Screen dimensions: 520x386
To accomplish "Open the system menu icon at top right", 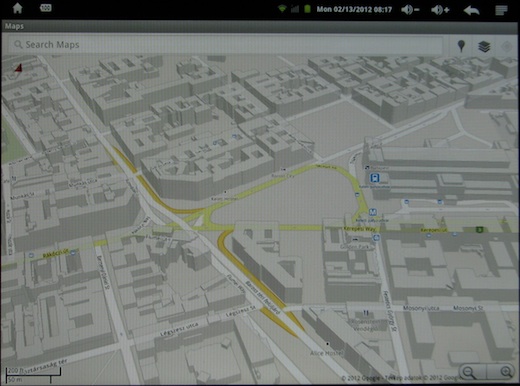I will (501, 10).
